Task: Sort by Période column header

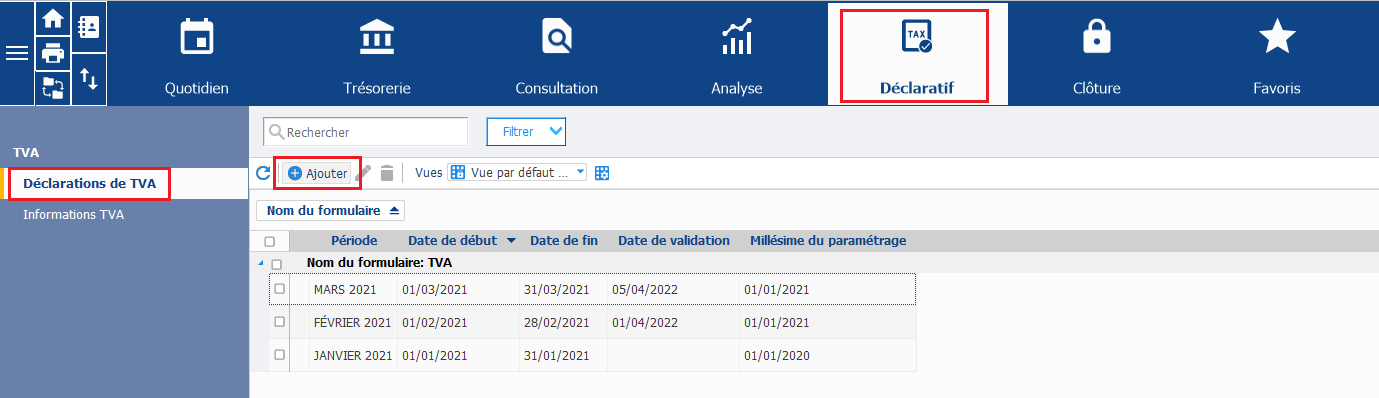Action: tap(354, 241)
